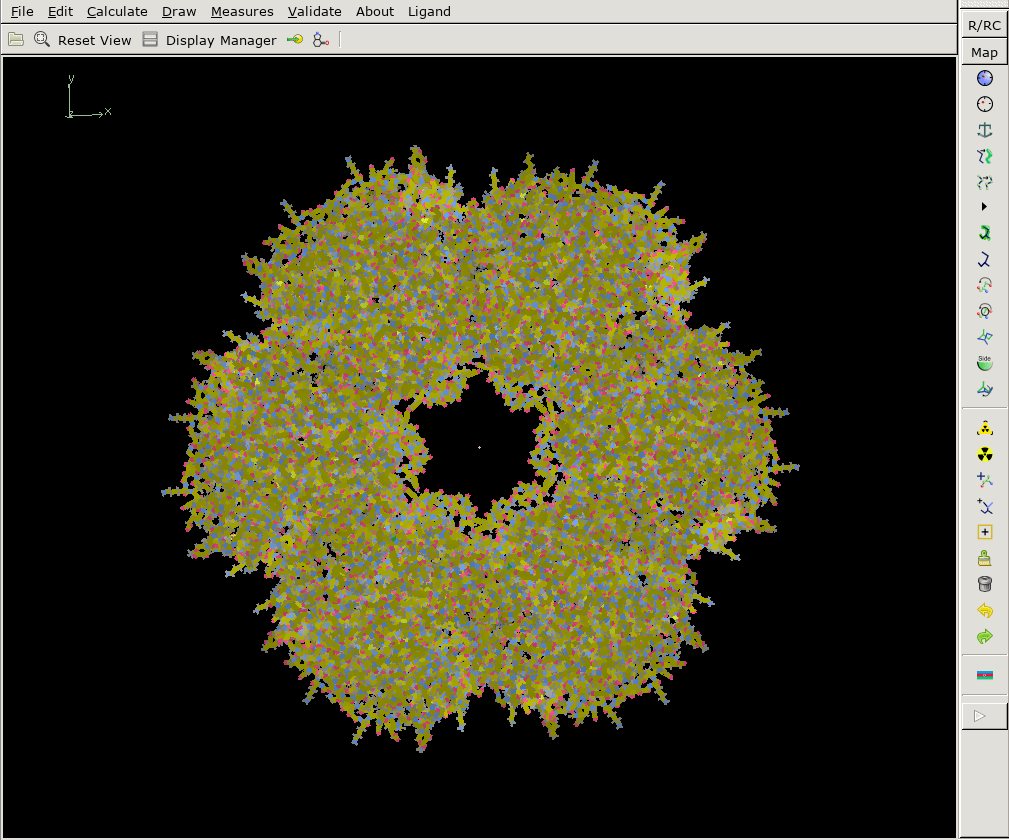Open the Ligand menu

(429, 12)
